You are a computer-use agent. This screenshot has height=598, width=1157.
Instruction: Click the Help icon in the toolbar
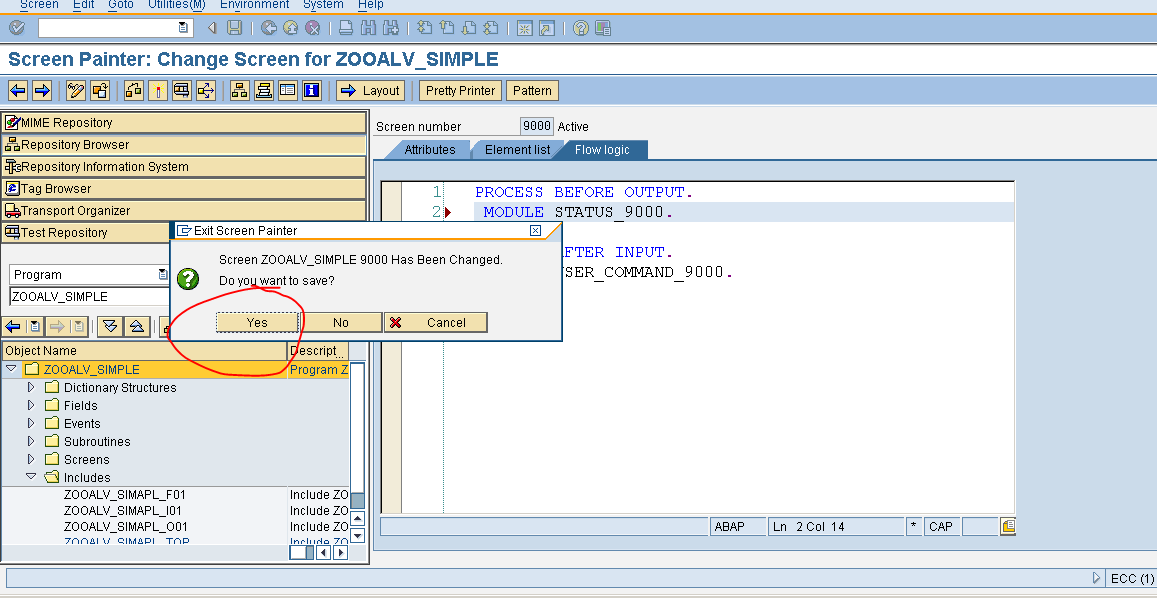[580, 27]
